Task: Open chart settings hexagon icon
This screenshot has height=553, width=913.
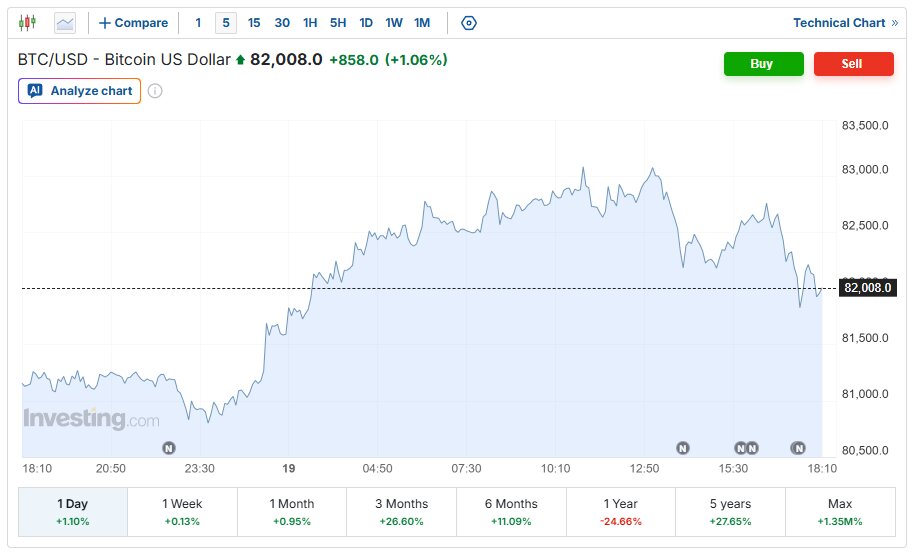Action: (469, 23)
